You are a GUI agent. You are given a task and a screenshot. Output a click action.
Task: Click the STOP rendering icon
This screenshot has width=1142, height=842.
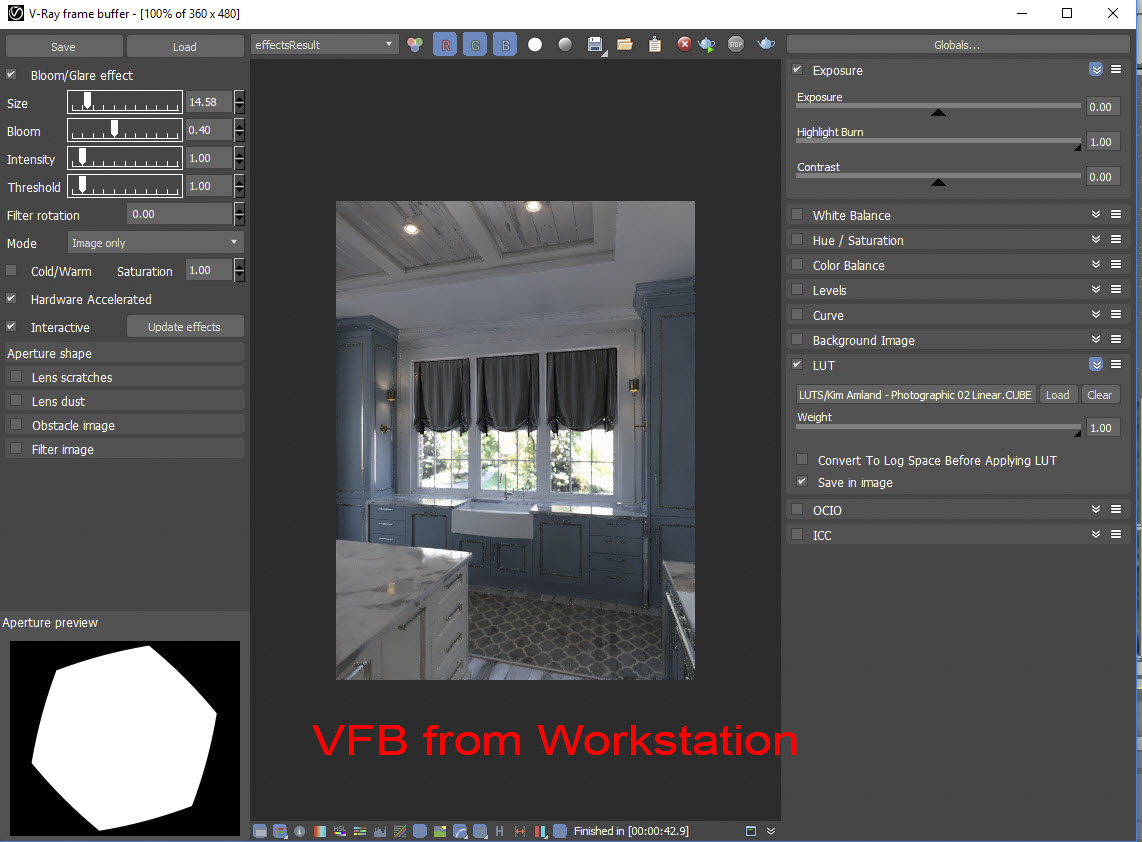[x=736, y=45]
